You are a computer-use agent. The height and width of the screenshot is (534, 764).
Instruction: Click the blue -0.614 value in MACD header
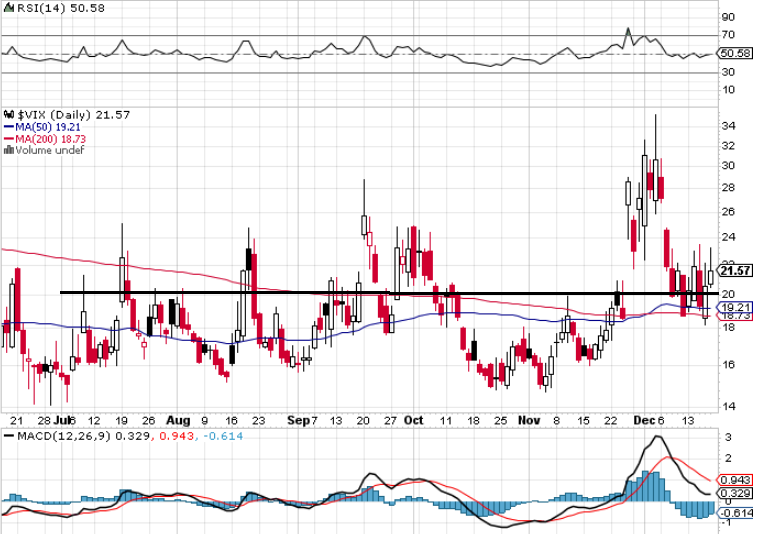pyautogui.click(x=222, y=436)
